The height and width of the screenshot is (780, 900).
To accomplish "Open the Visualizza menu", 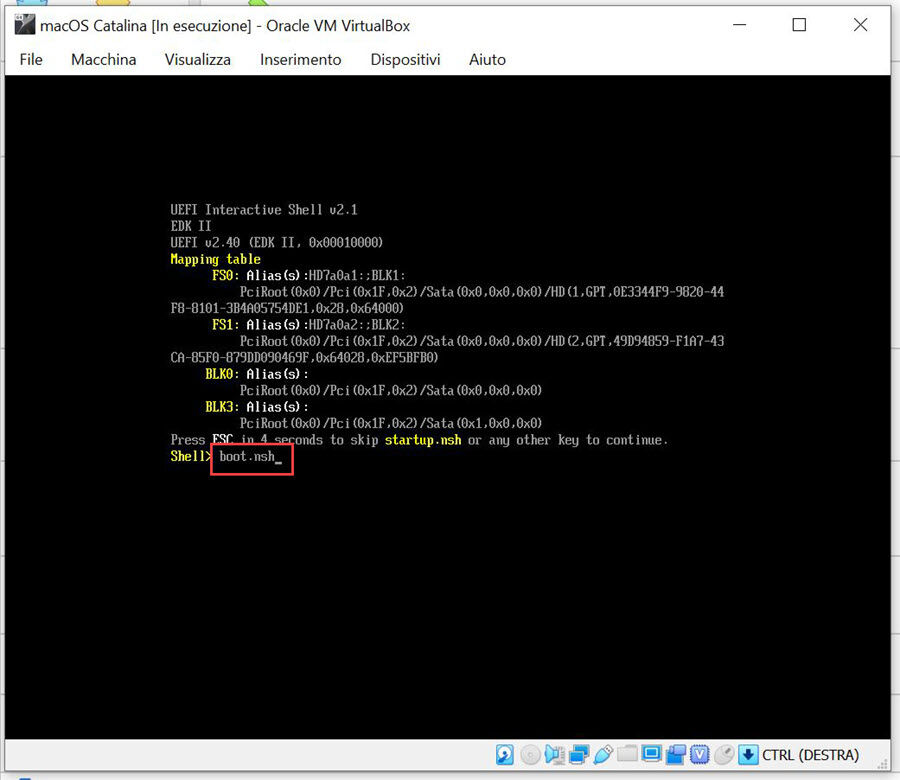I will pyautogui.click(x=197, y=60).
